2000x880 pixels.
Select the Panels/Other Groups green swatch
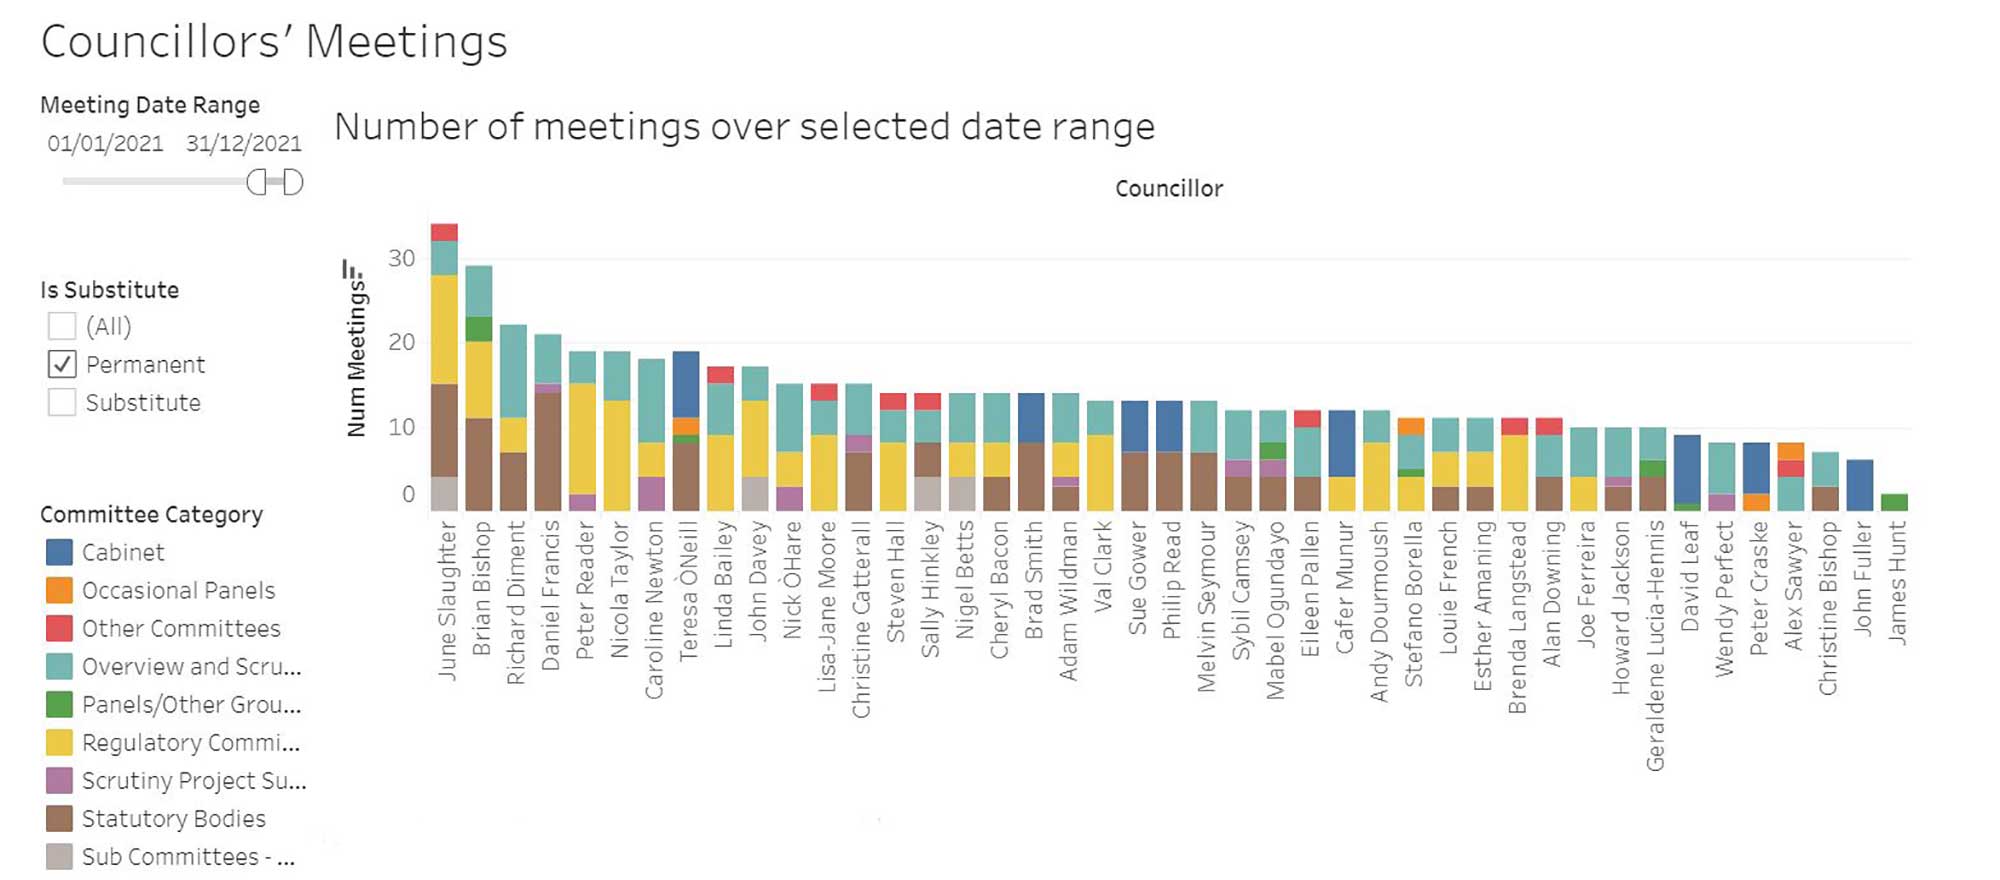[x=59, y=704]
